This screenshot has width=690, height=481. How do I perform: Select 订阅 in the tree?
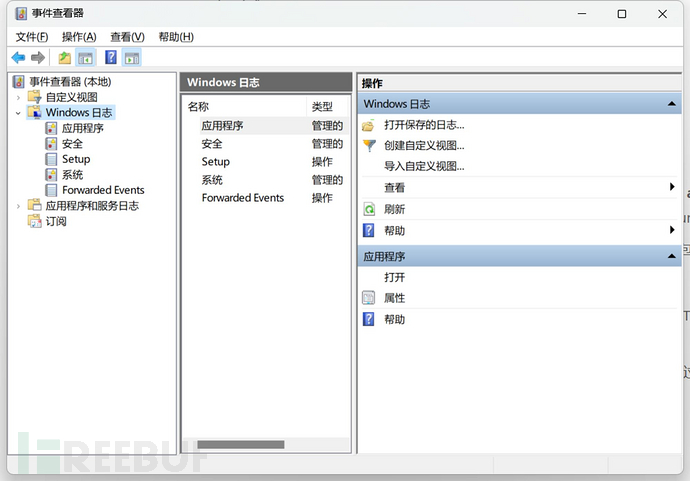[x=56, y=221]
